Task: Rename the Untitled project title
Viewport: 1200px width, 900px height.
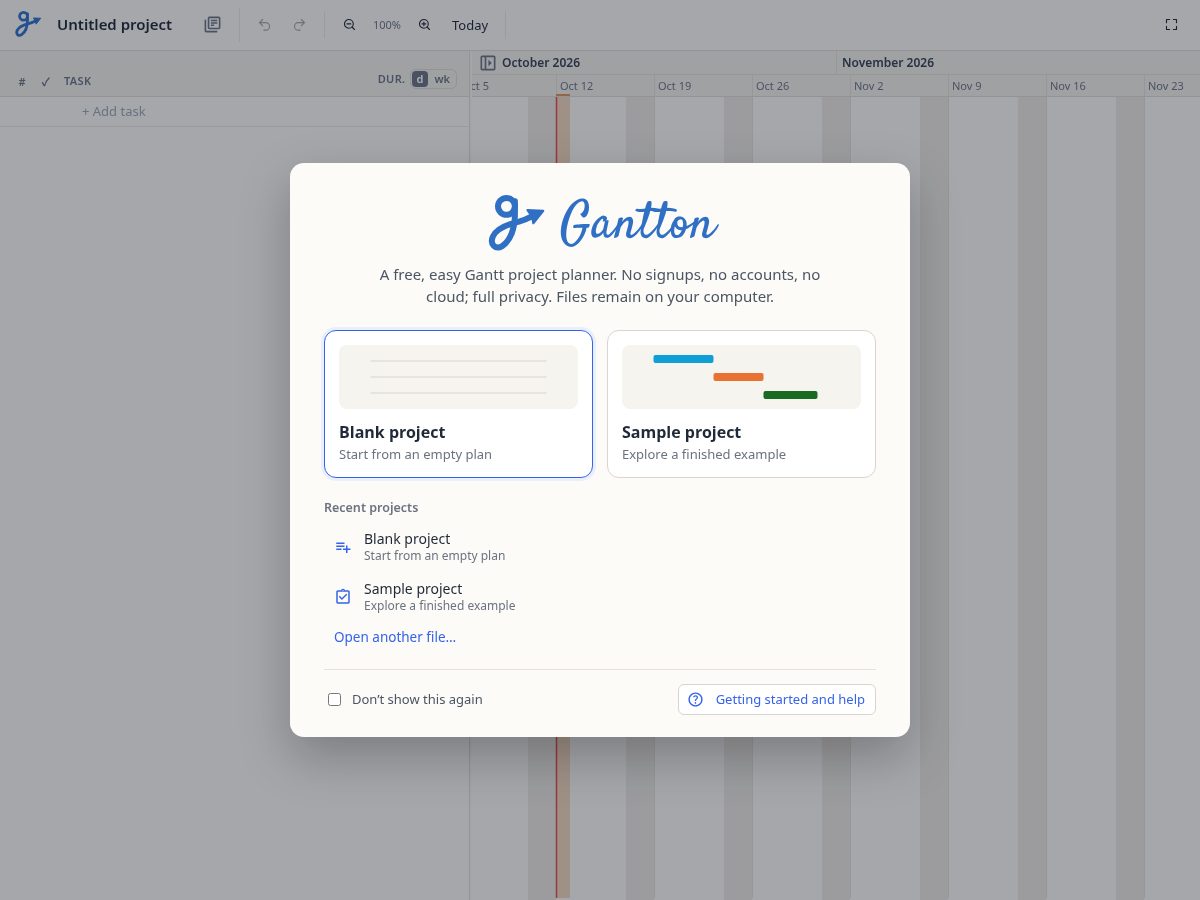Action: [x=114, y=25]
